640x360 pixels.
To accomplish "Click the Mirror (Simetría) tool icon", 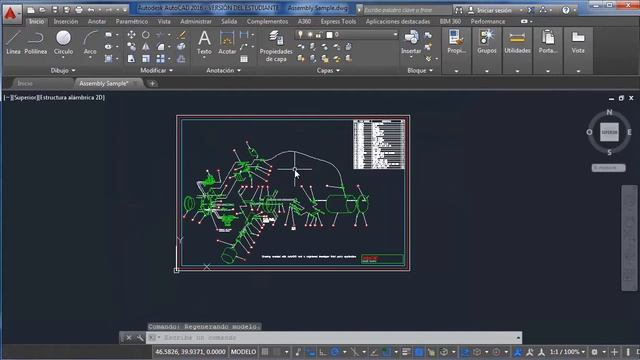I will click(146, 47).
